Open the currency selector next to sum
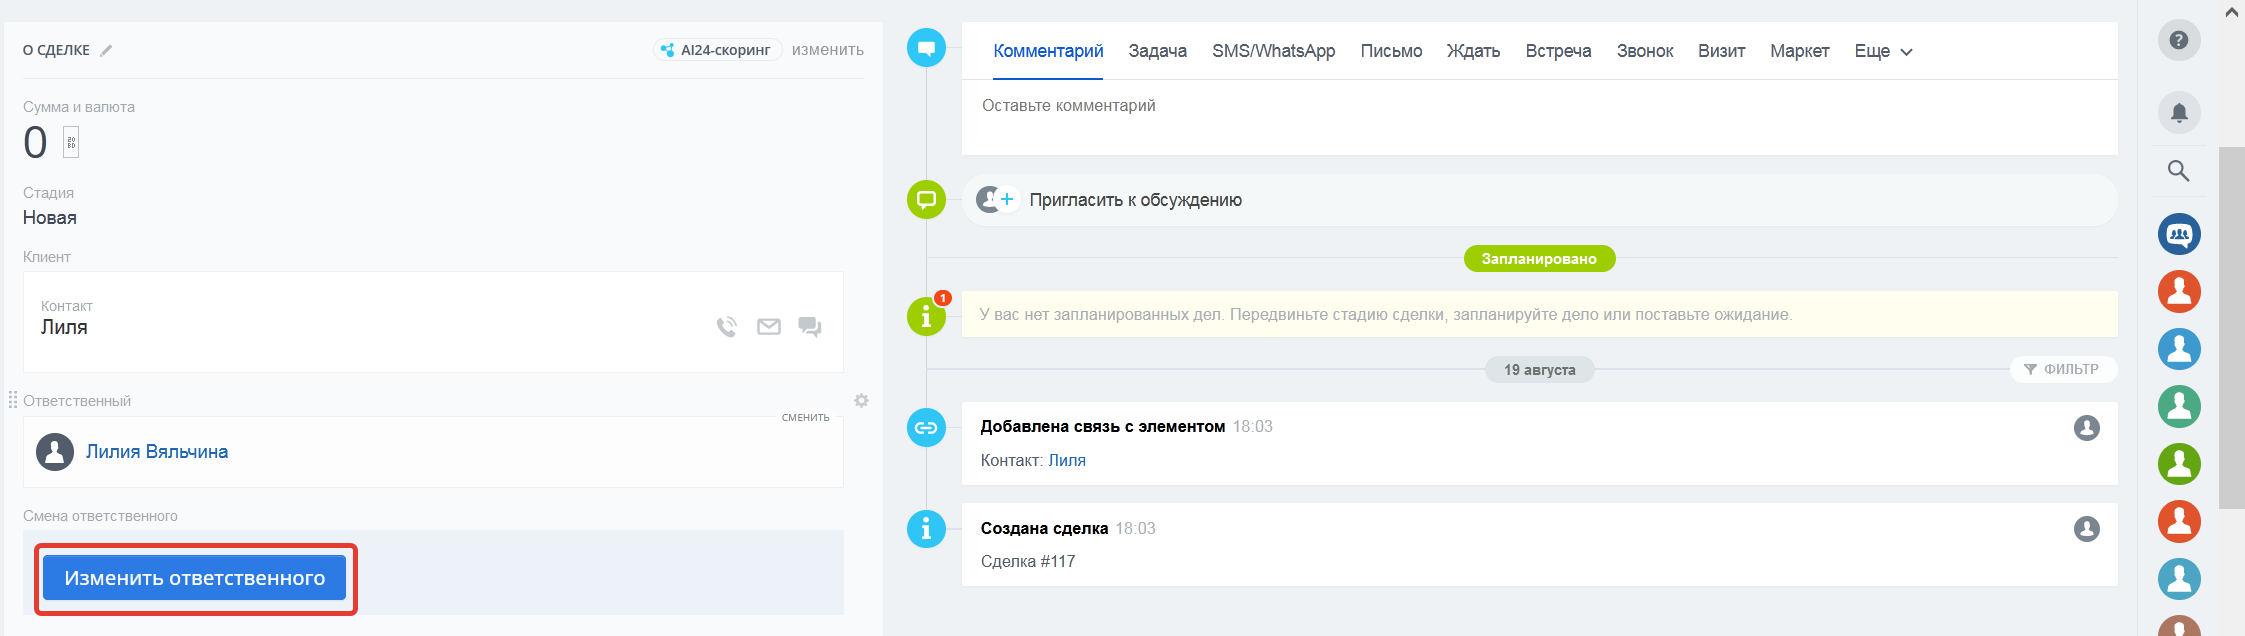Image resolution: width=2245 pixels, height=636 pixels. (x=71, y=143)
